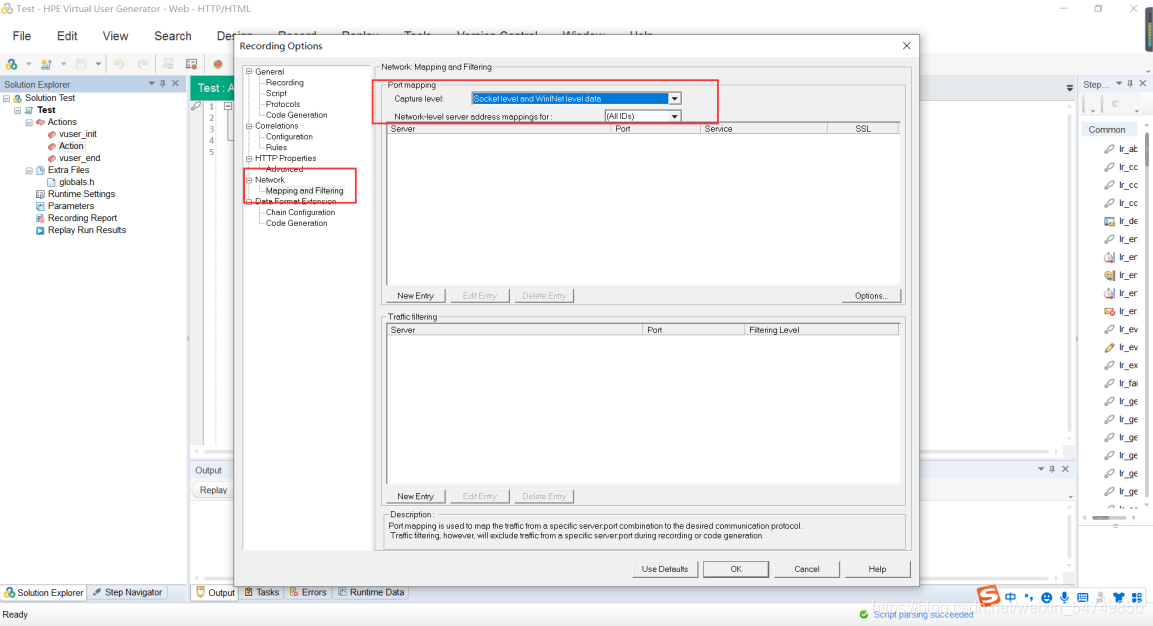
Task: Click the Sogou input method S icon
Action: click(988, 597)
